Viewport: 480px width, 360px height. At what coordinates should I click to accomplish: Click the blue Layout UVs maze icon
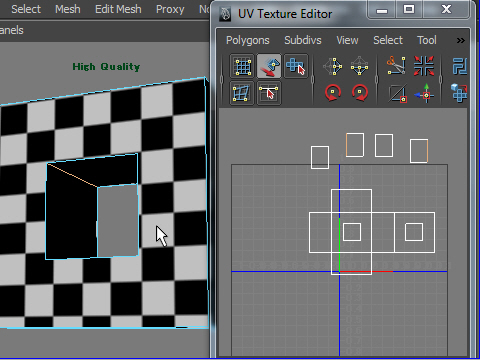(460, 66)
